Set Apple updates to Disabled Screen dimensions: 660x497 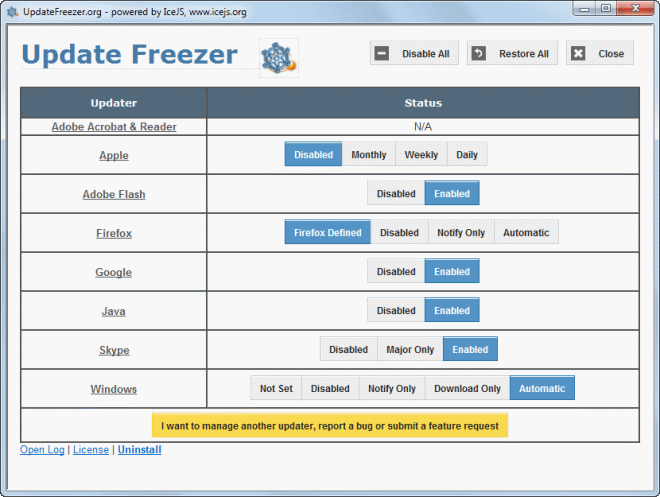click(313, 154)
